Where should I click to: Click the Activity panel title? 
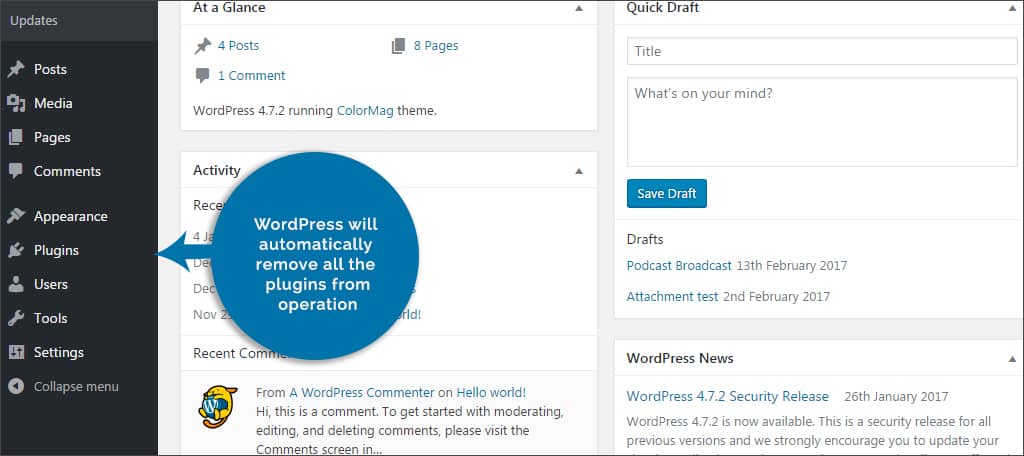pyautogui.click(x=217, y=170)
